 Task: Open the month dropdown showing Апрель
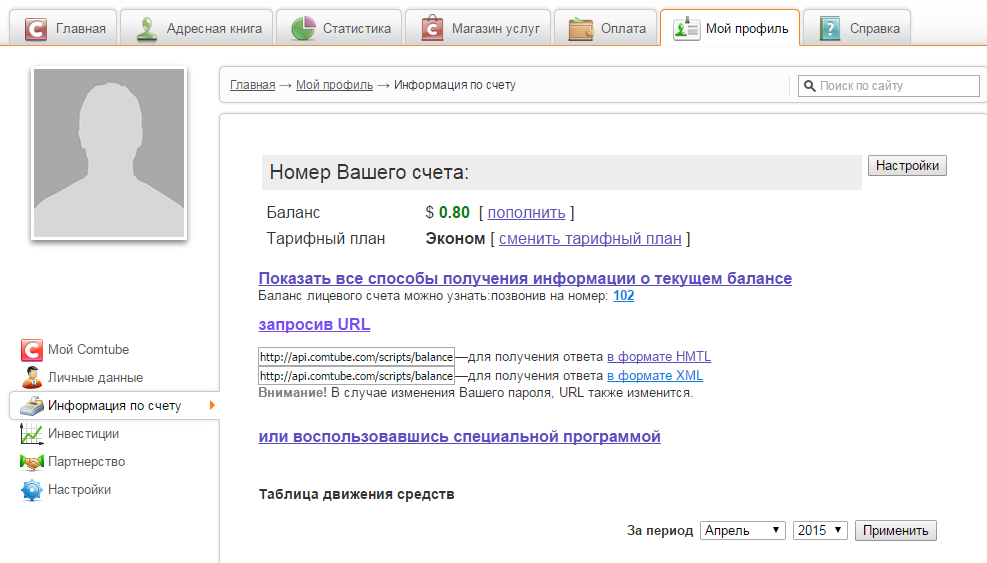click(743, 530)
